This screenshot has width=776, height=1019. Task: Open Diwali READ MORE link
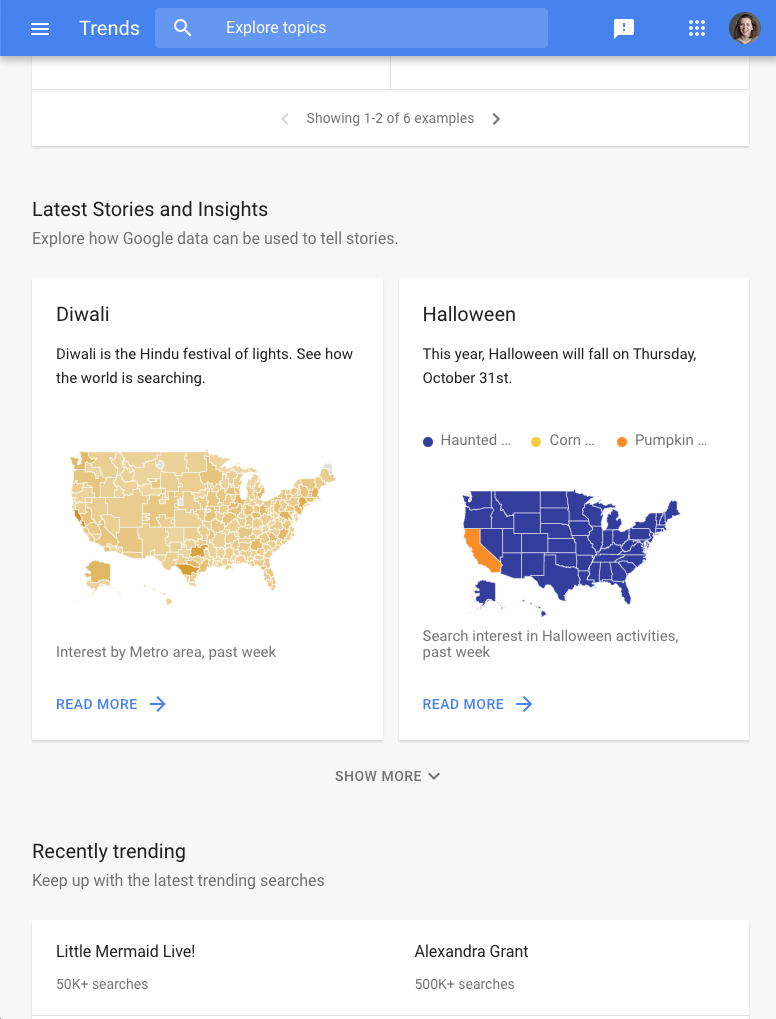click(97, 704)
